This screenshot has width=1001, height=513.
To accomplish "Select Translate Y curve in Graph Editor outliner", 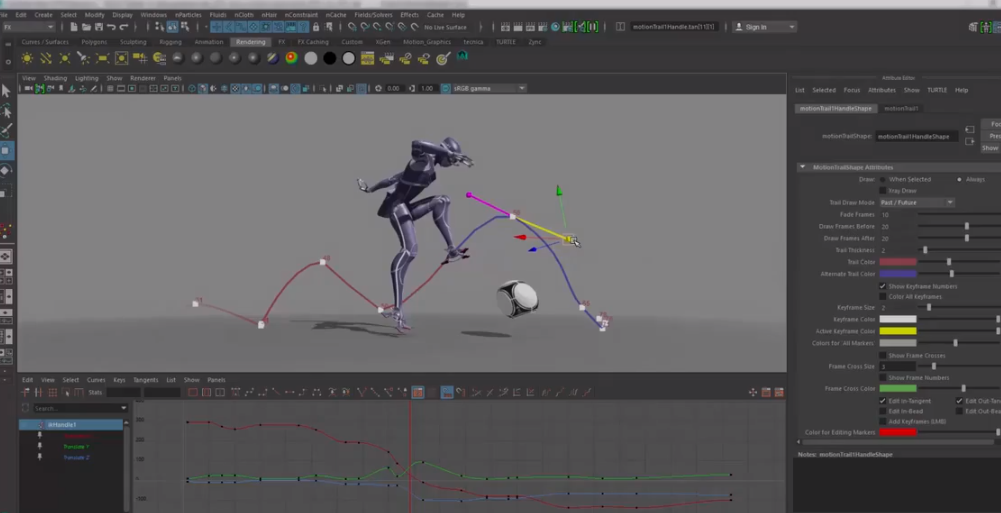I will point(76,446).
